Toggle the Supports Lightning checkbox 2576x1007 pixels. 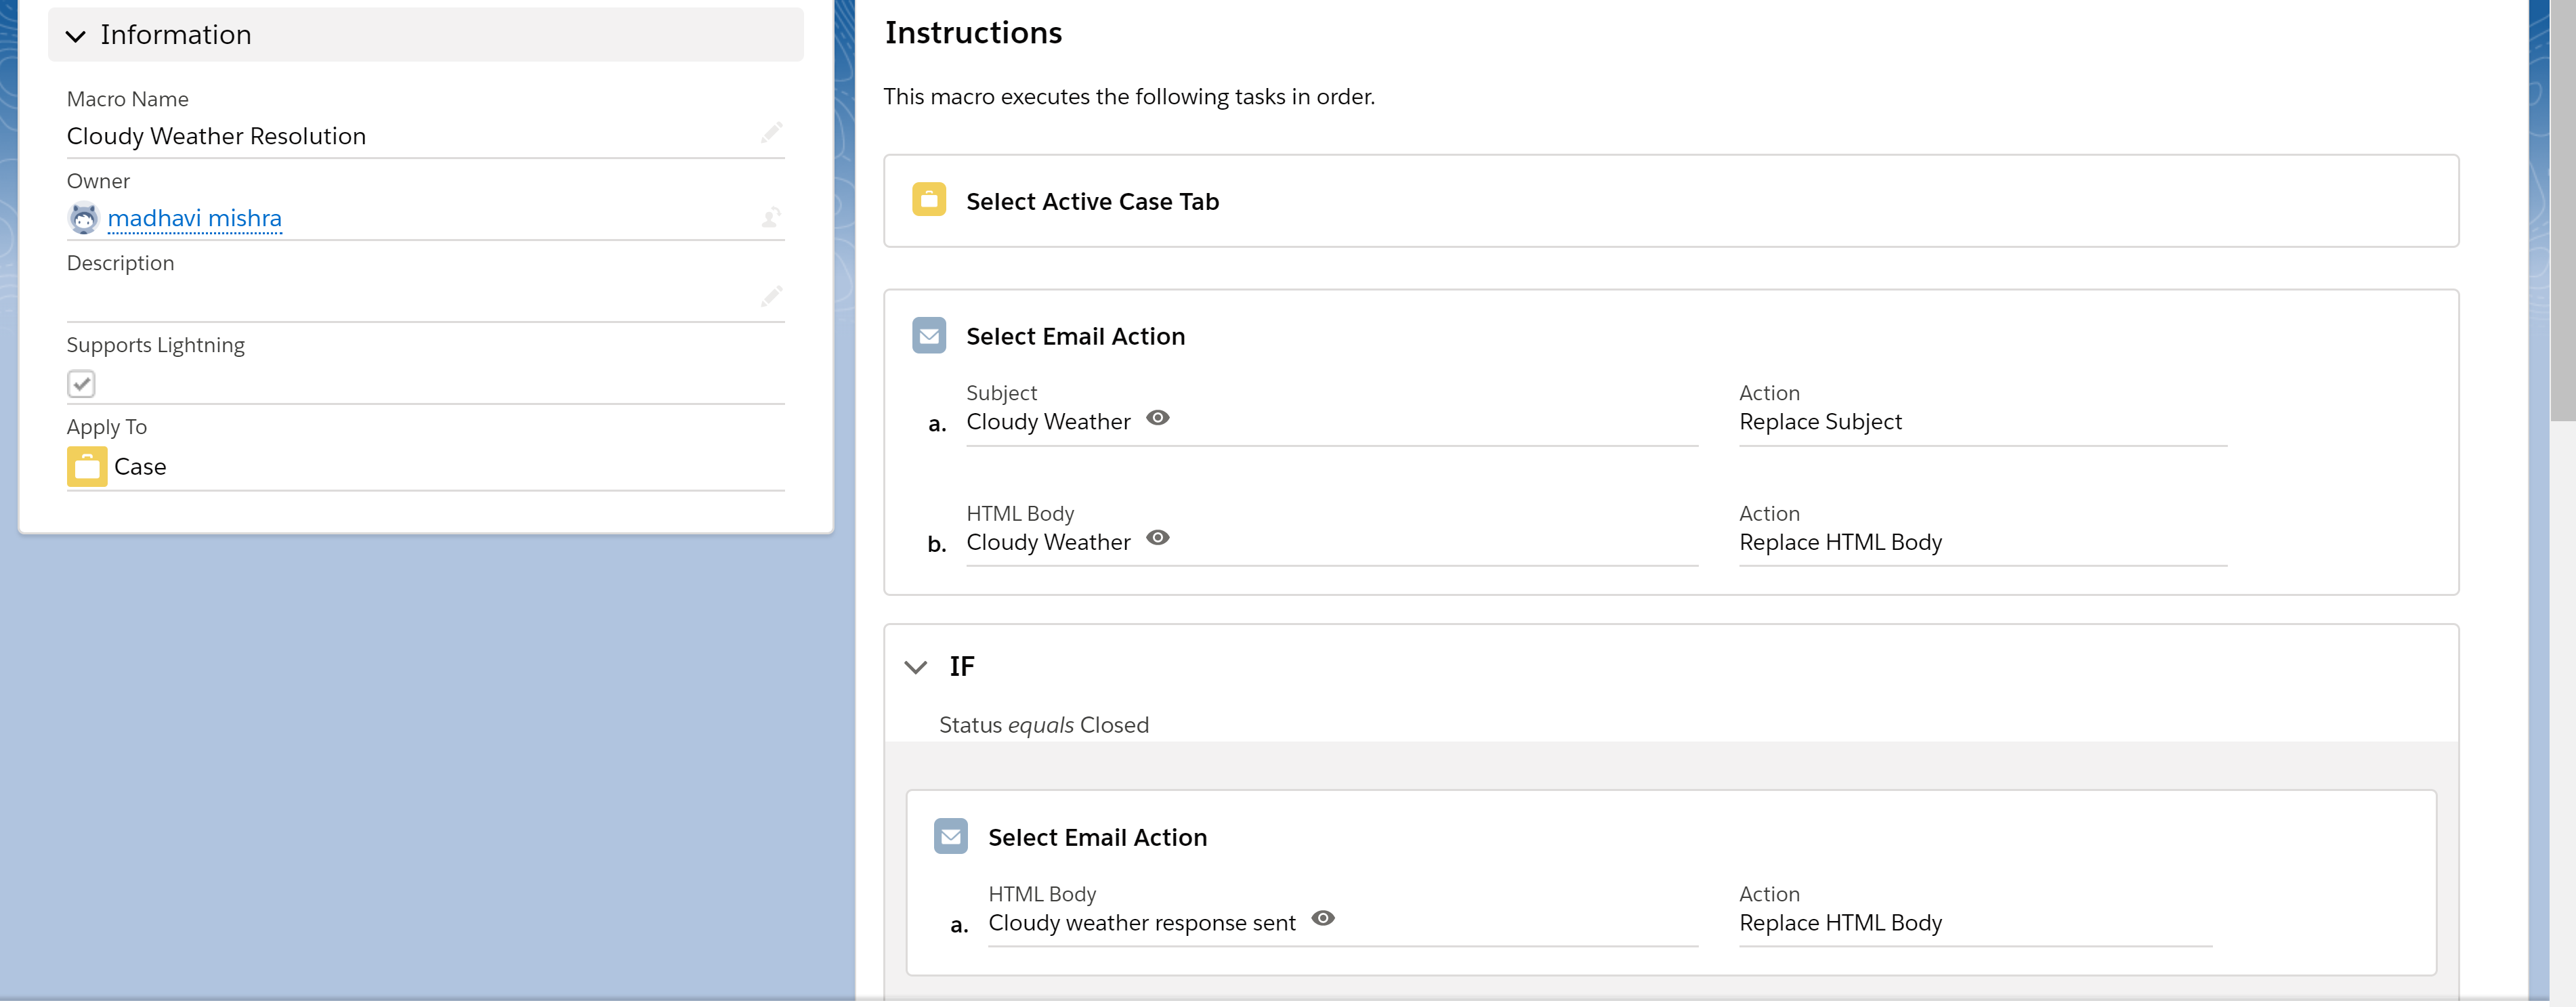[81, 384]
